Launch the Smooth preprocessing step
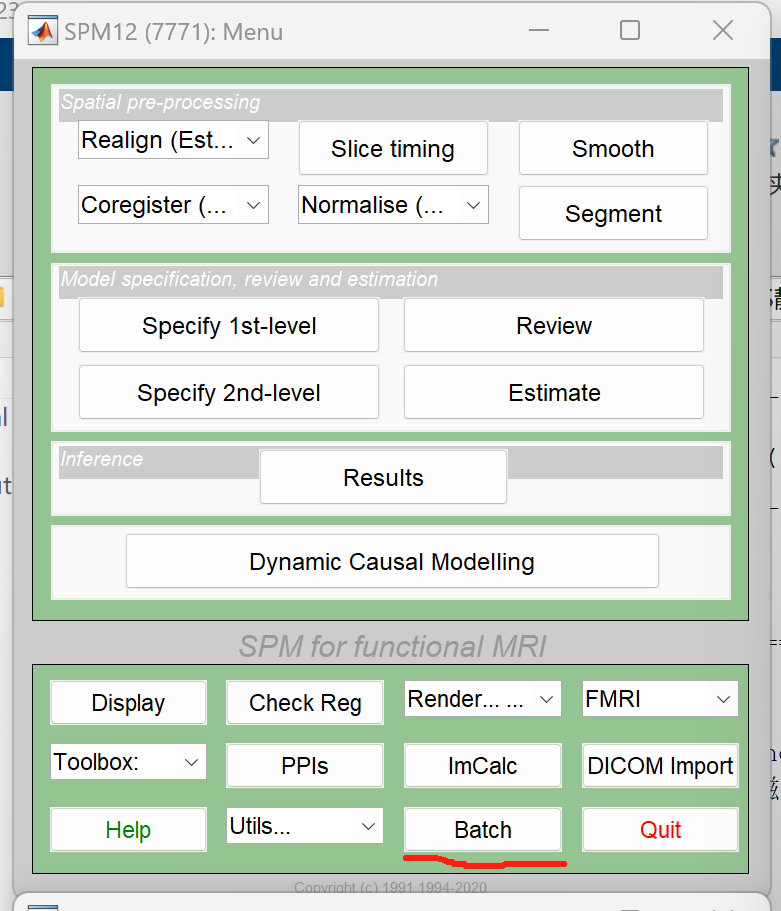 coord(613,148)
